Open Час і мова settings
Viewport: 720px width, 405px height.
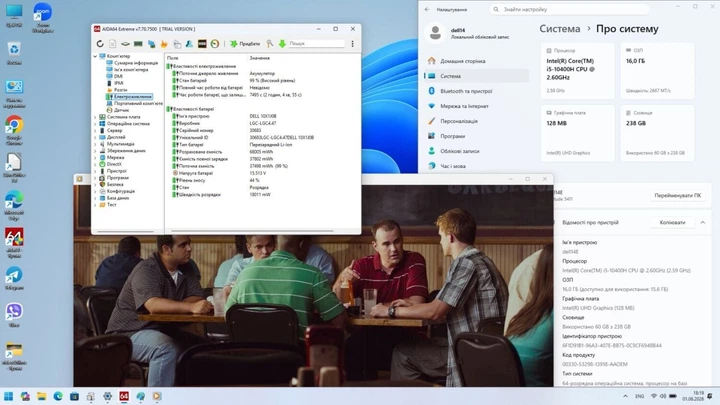(x=477, y=166)
